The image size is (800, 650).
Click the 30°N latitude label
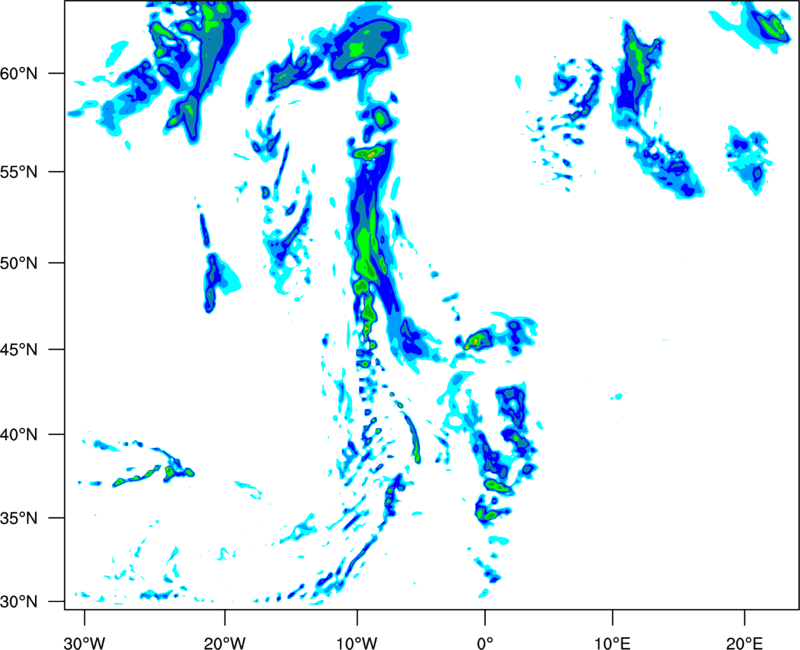pos(19,602)
